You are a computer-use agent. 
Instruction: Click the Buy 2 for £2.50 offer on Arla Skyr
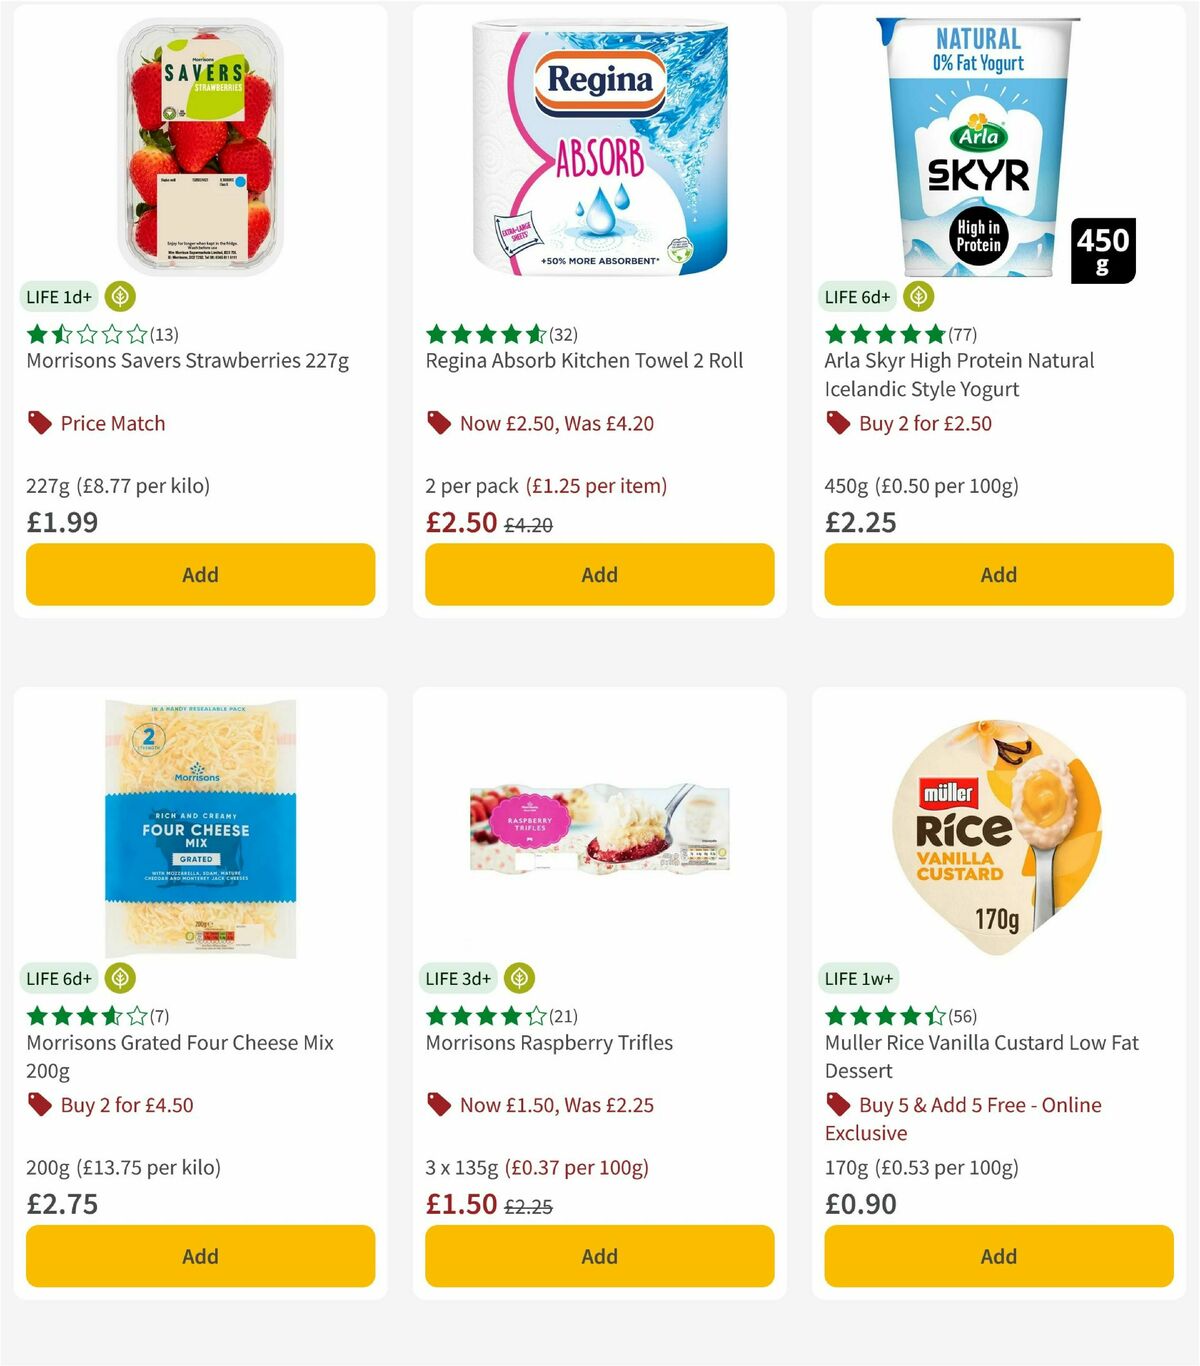point(925,423)
